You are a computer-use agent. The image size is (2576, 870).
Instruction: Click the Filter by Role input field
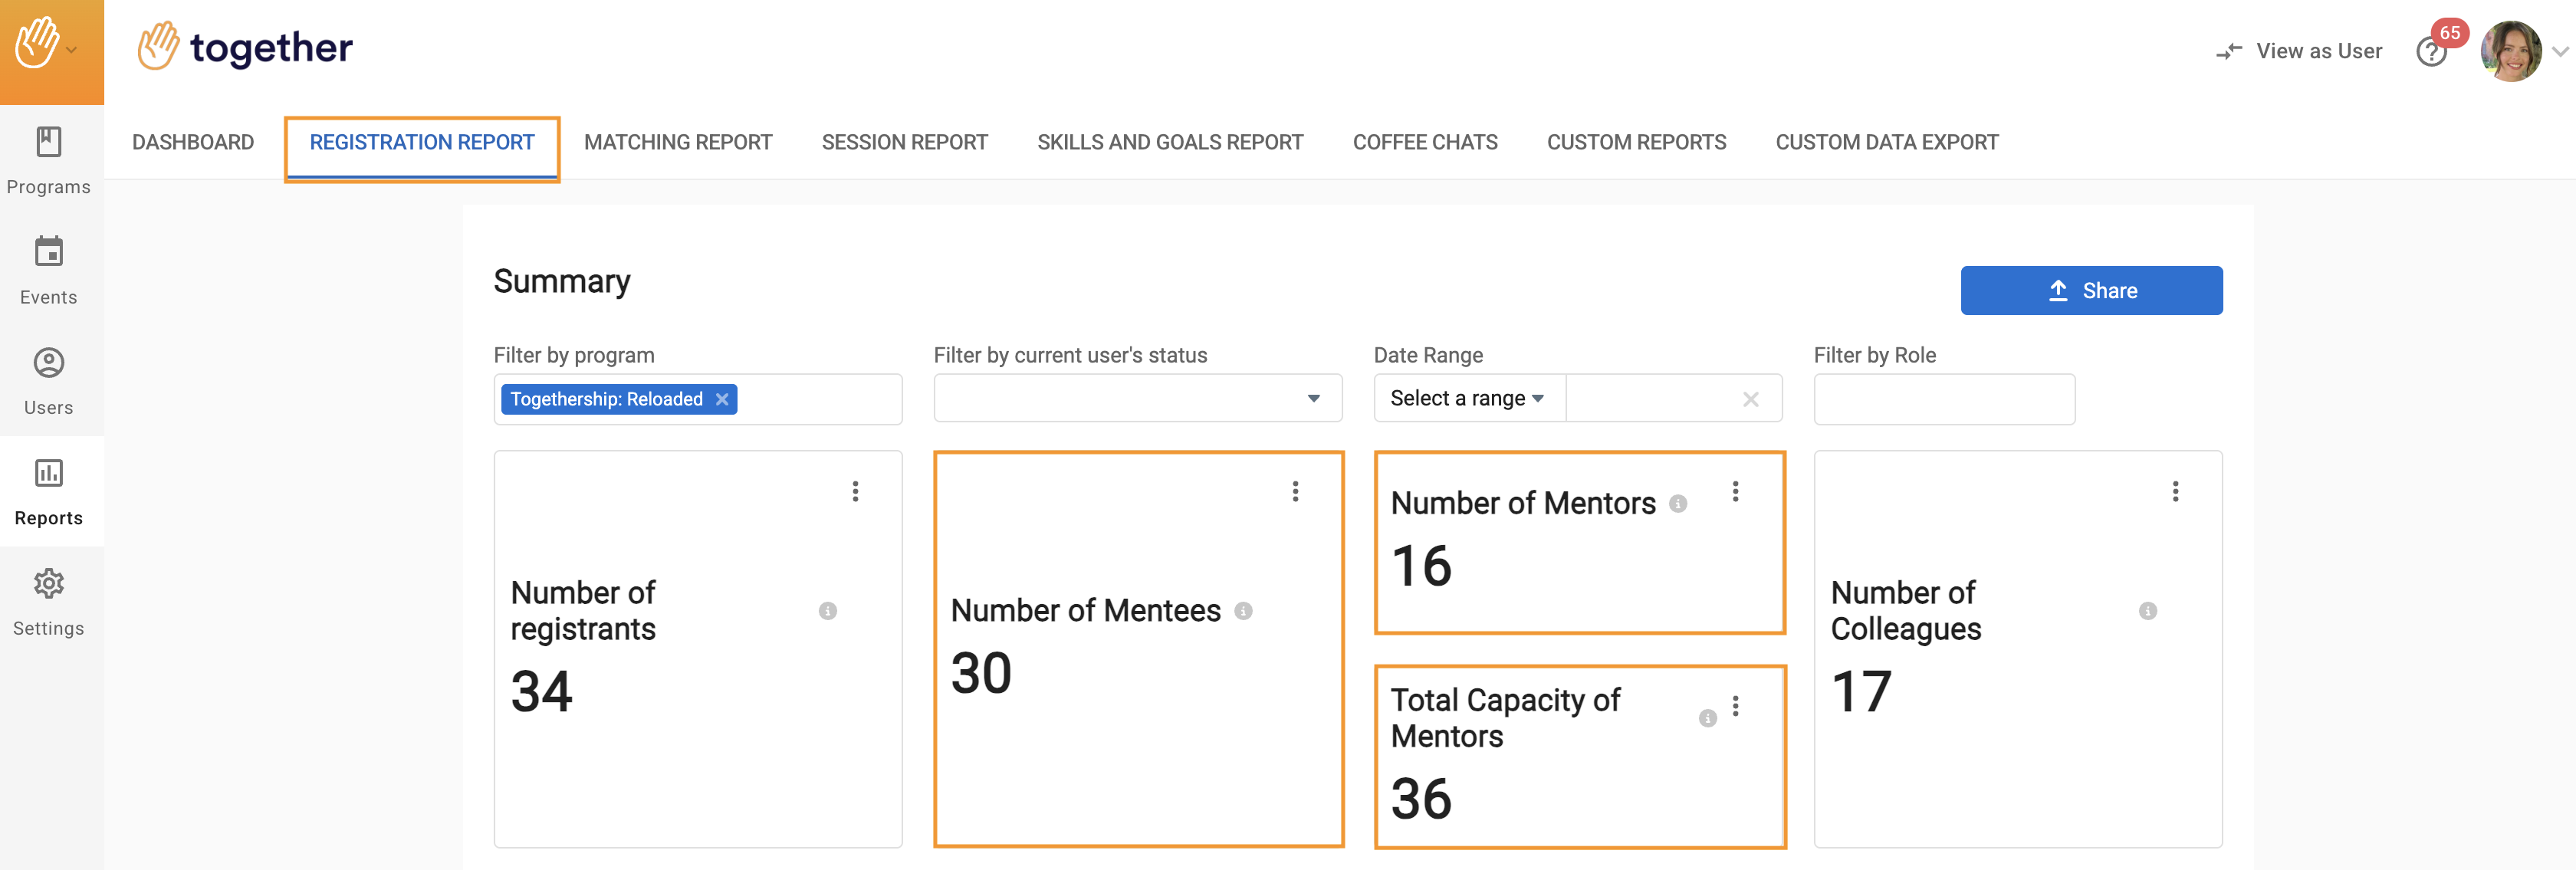(x=1943, y=399)
